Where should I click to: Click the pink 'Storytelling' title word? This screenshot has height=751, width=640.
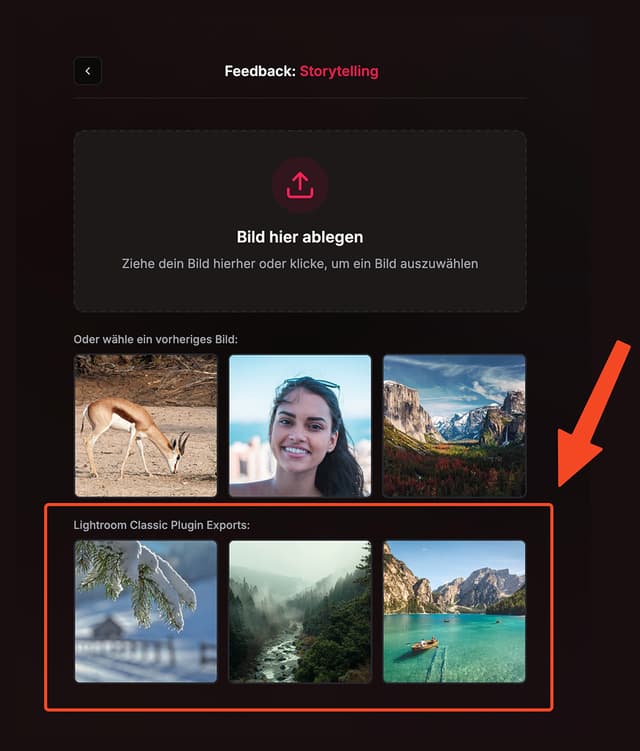tap(339, 71)
